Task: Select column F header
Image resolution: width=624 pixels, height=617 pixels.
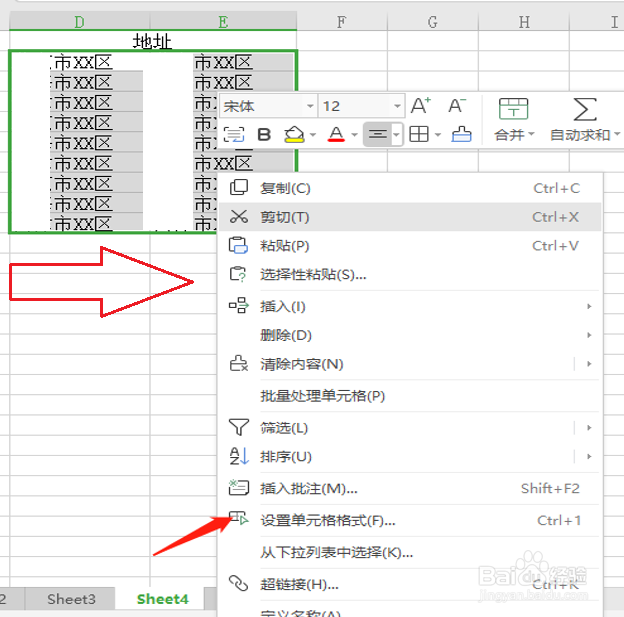Action: 341,21
